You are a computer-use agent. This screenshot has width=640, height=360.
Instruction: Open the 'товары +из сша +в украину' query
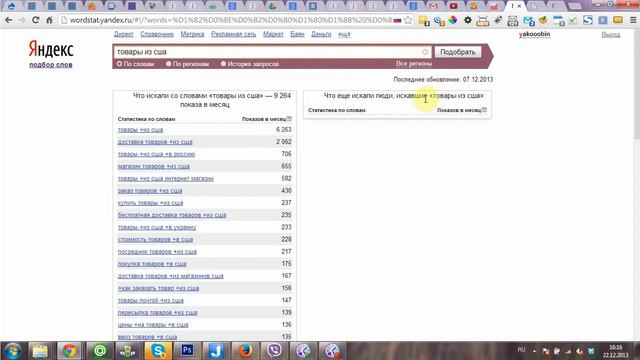[x=157, y=227]
